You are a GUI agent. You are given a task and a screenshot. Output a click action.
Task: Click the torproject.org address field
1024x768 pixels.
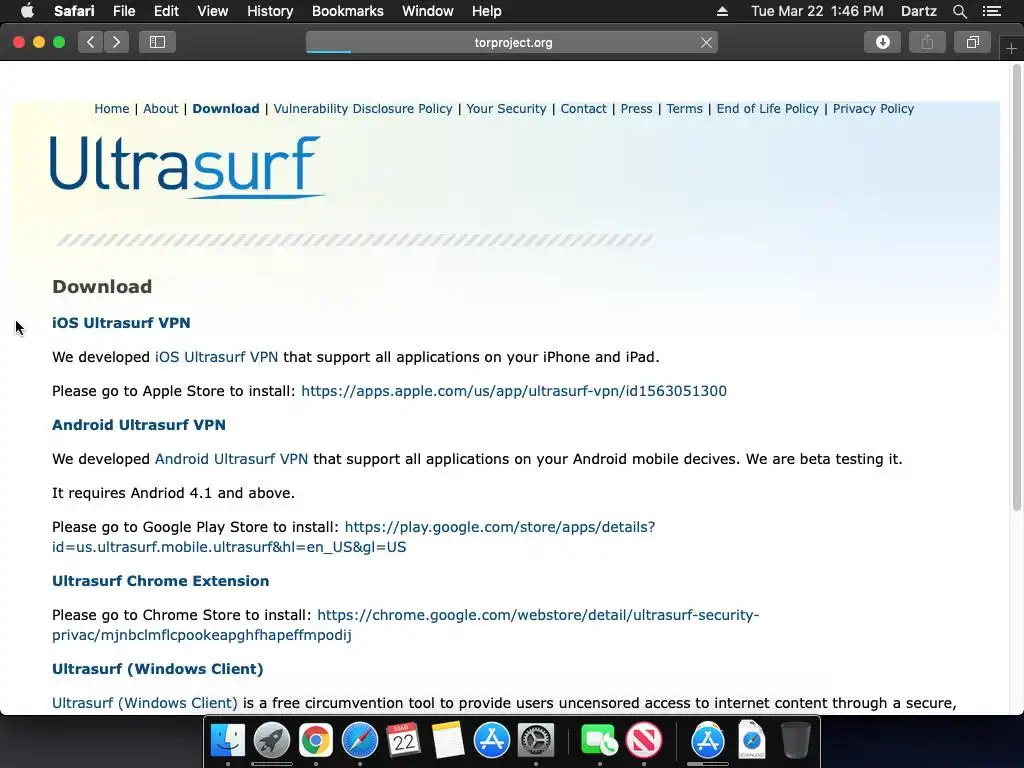[513, 42]
